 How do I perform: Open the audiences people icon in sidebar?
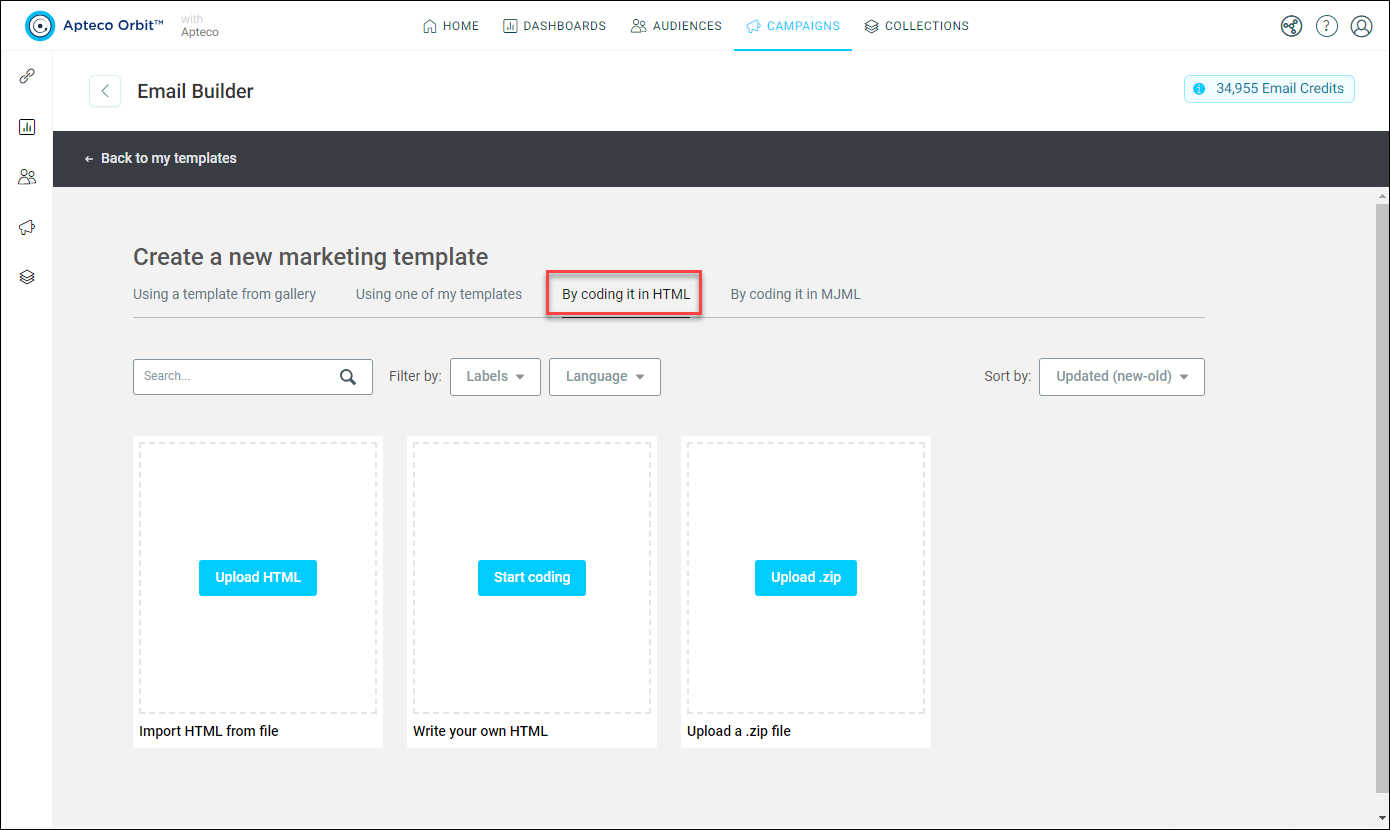click(x=27, y=177)
